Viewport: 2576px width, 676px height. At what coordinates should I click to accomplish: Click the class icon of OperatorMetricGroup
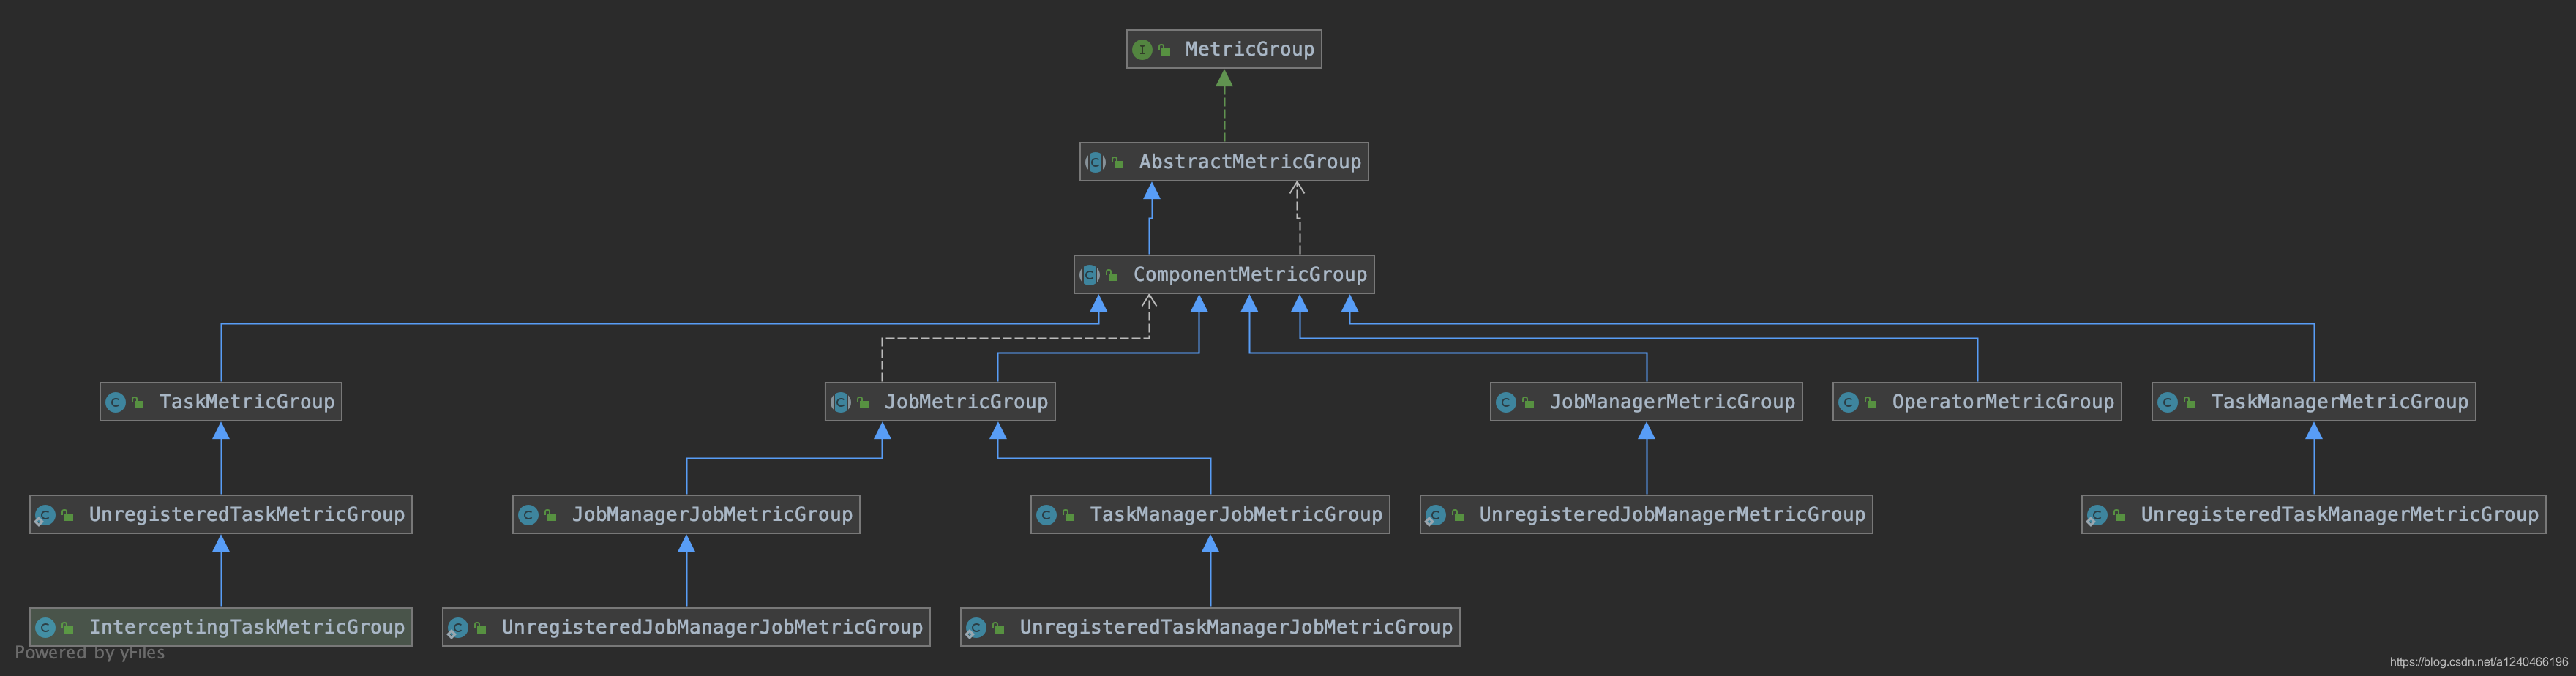point(1849,402)
